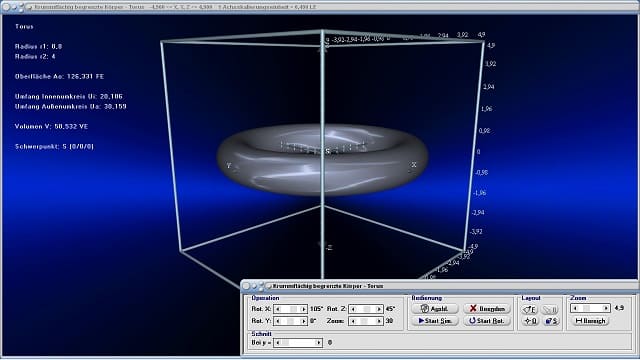Decrease Rot. Z with left arrow
Image resolution: width=640 pixels, height=360 pixels.
pos(353,309)
